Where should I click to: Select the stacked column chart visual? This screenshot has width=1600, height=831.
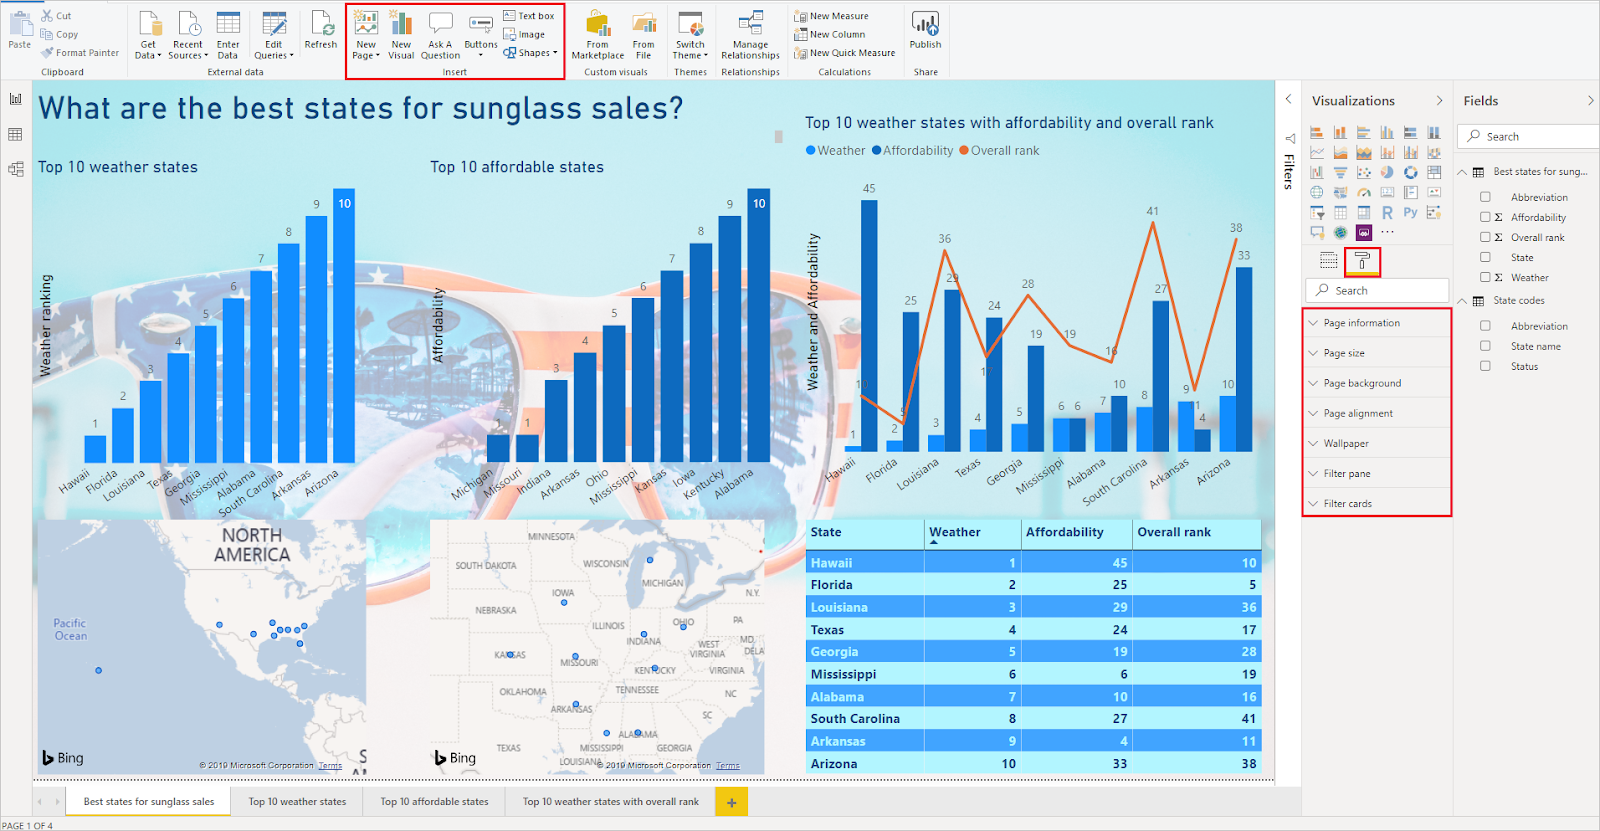1340,132
